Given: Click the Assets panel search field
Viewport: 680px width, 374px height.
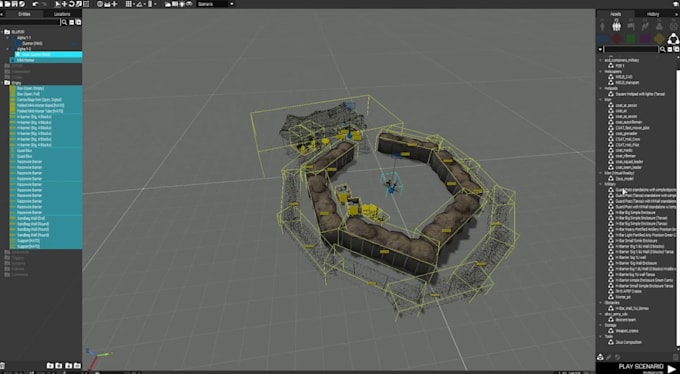Looking at the screenshot, I should (x=631, y=49).
